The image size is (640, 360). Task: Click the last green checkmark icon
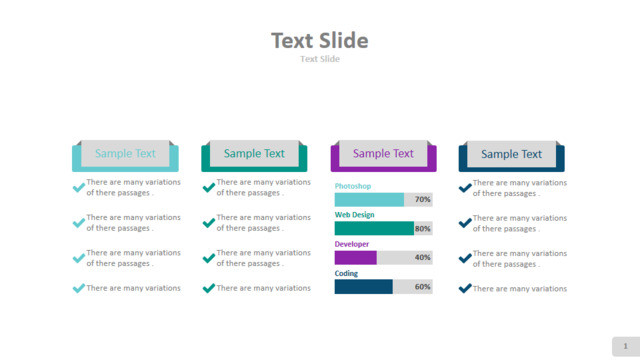tap(209, 288)
